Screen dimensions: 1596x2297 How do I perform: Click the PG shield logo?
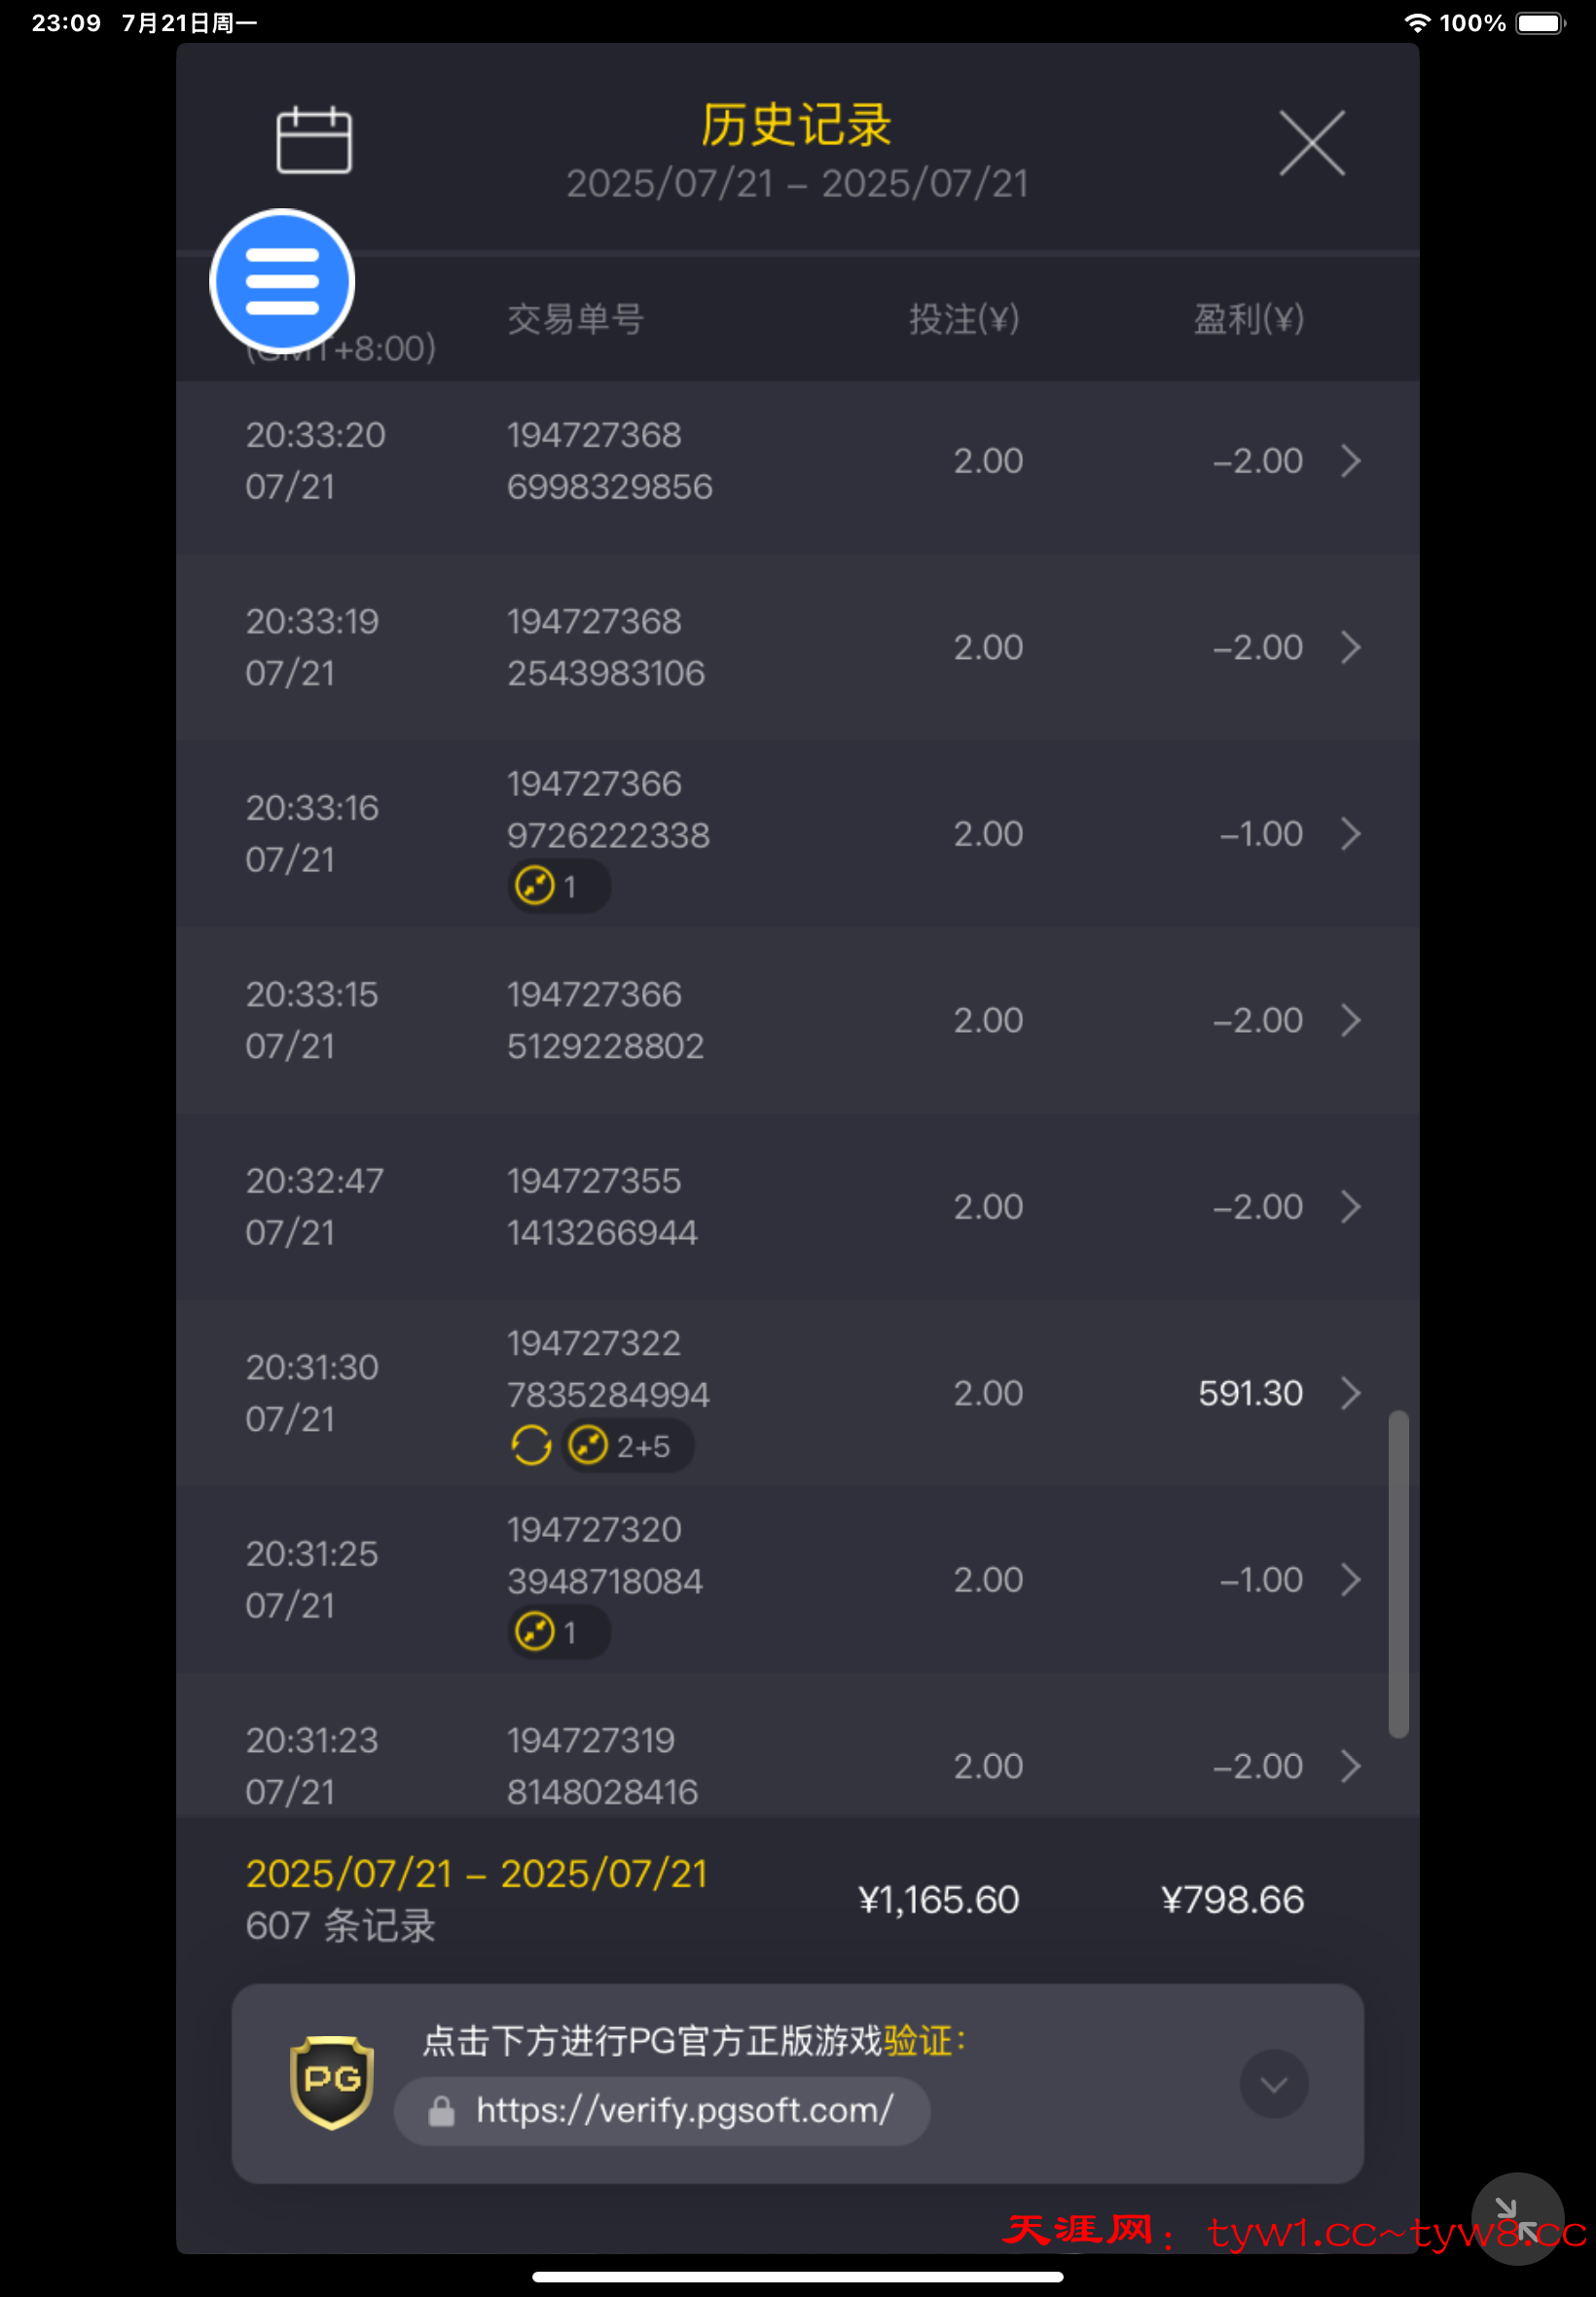[331, 2082]
